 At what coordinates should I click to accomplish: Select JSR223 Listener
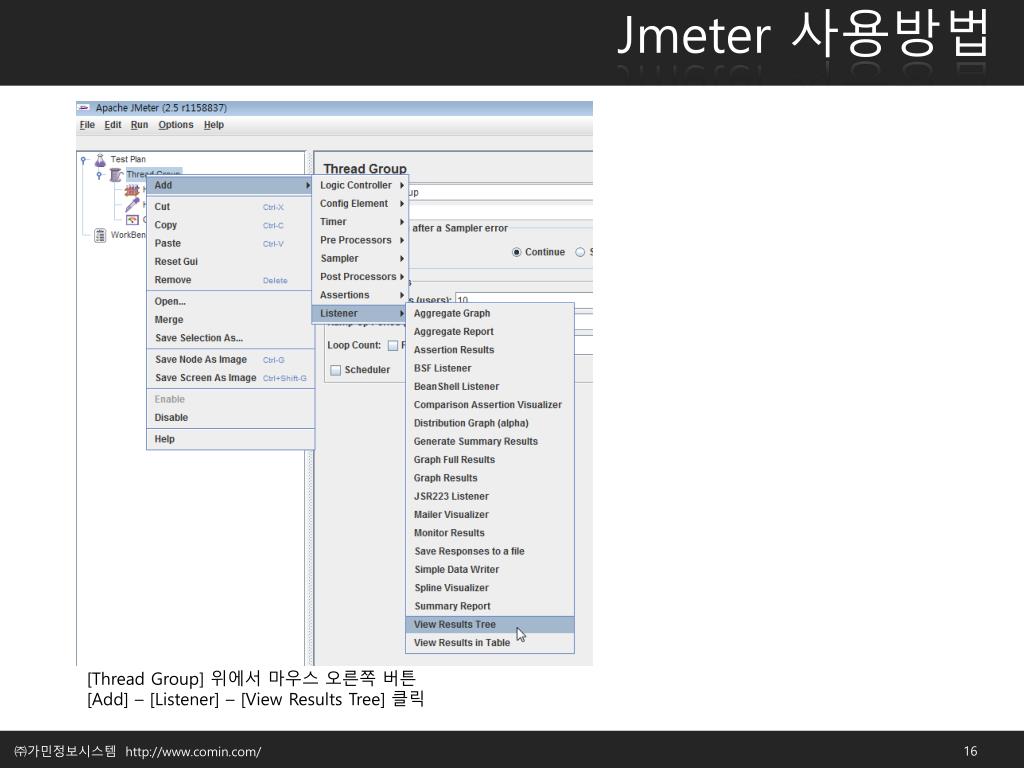tap(490, 496)
